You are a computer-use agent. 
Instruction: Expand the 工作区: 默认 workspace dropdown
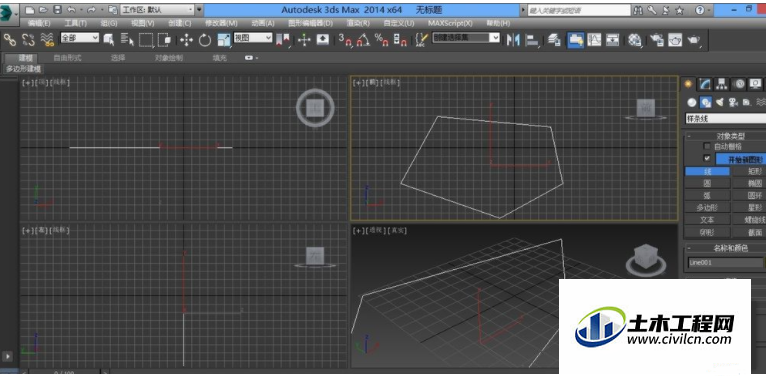point(157,9)
